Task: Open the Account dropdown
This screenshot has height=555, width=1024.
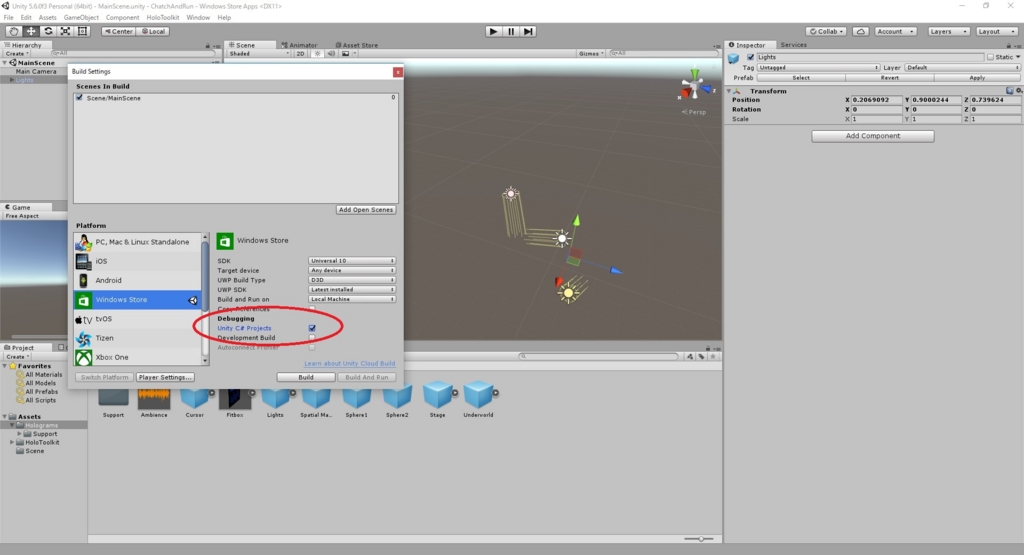Action: (x=895, y=31)
